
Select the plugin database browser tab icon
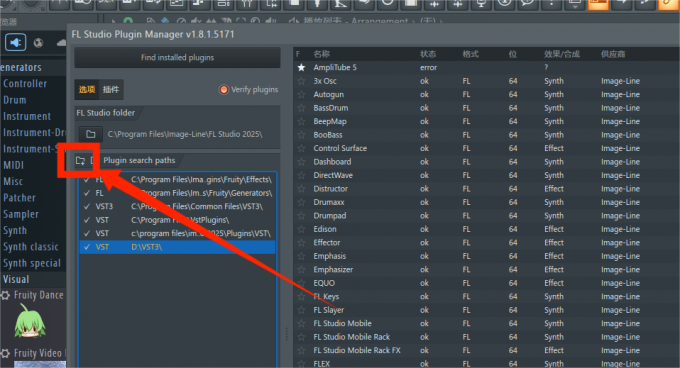point(16,42)
